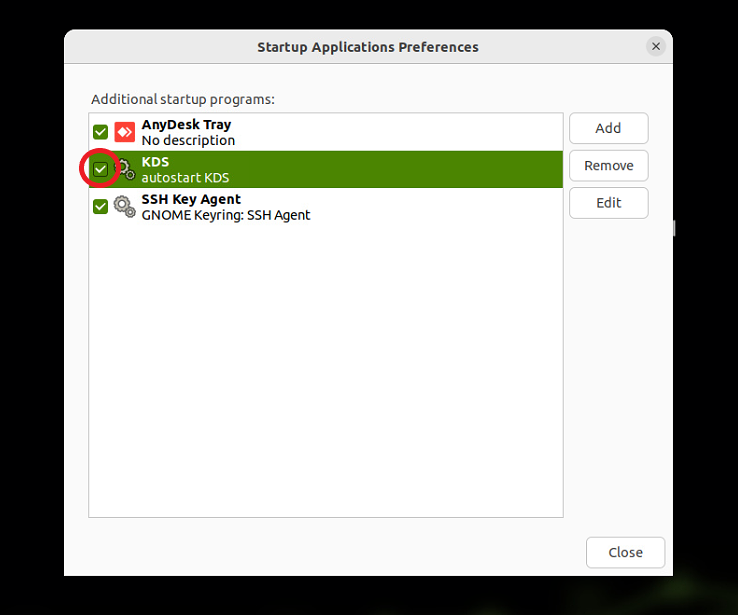Uncheck the KDS autostart checkbox

click(100, 169)
